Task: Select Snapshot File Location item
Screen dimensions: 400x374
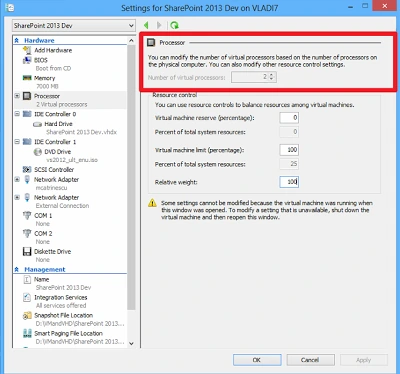Action: click(x=63, y=315)
